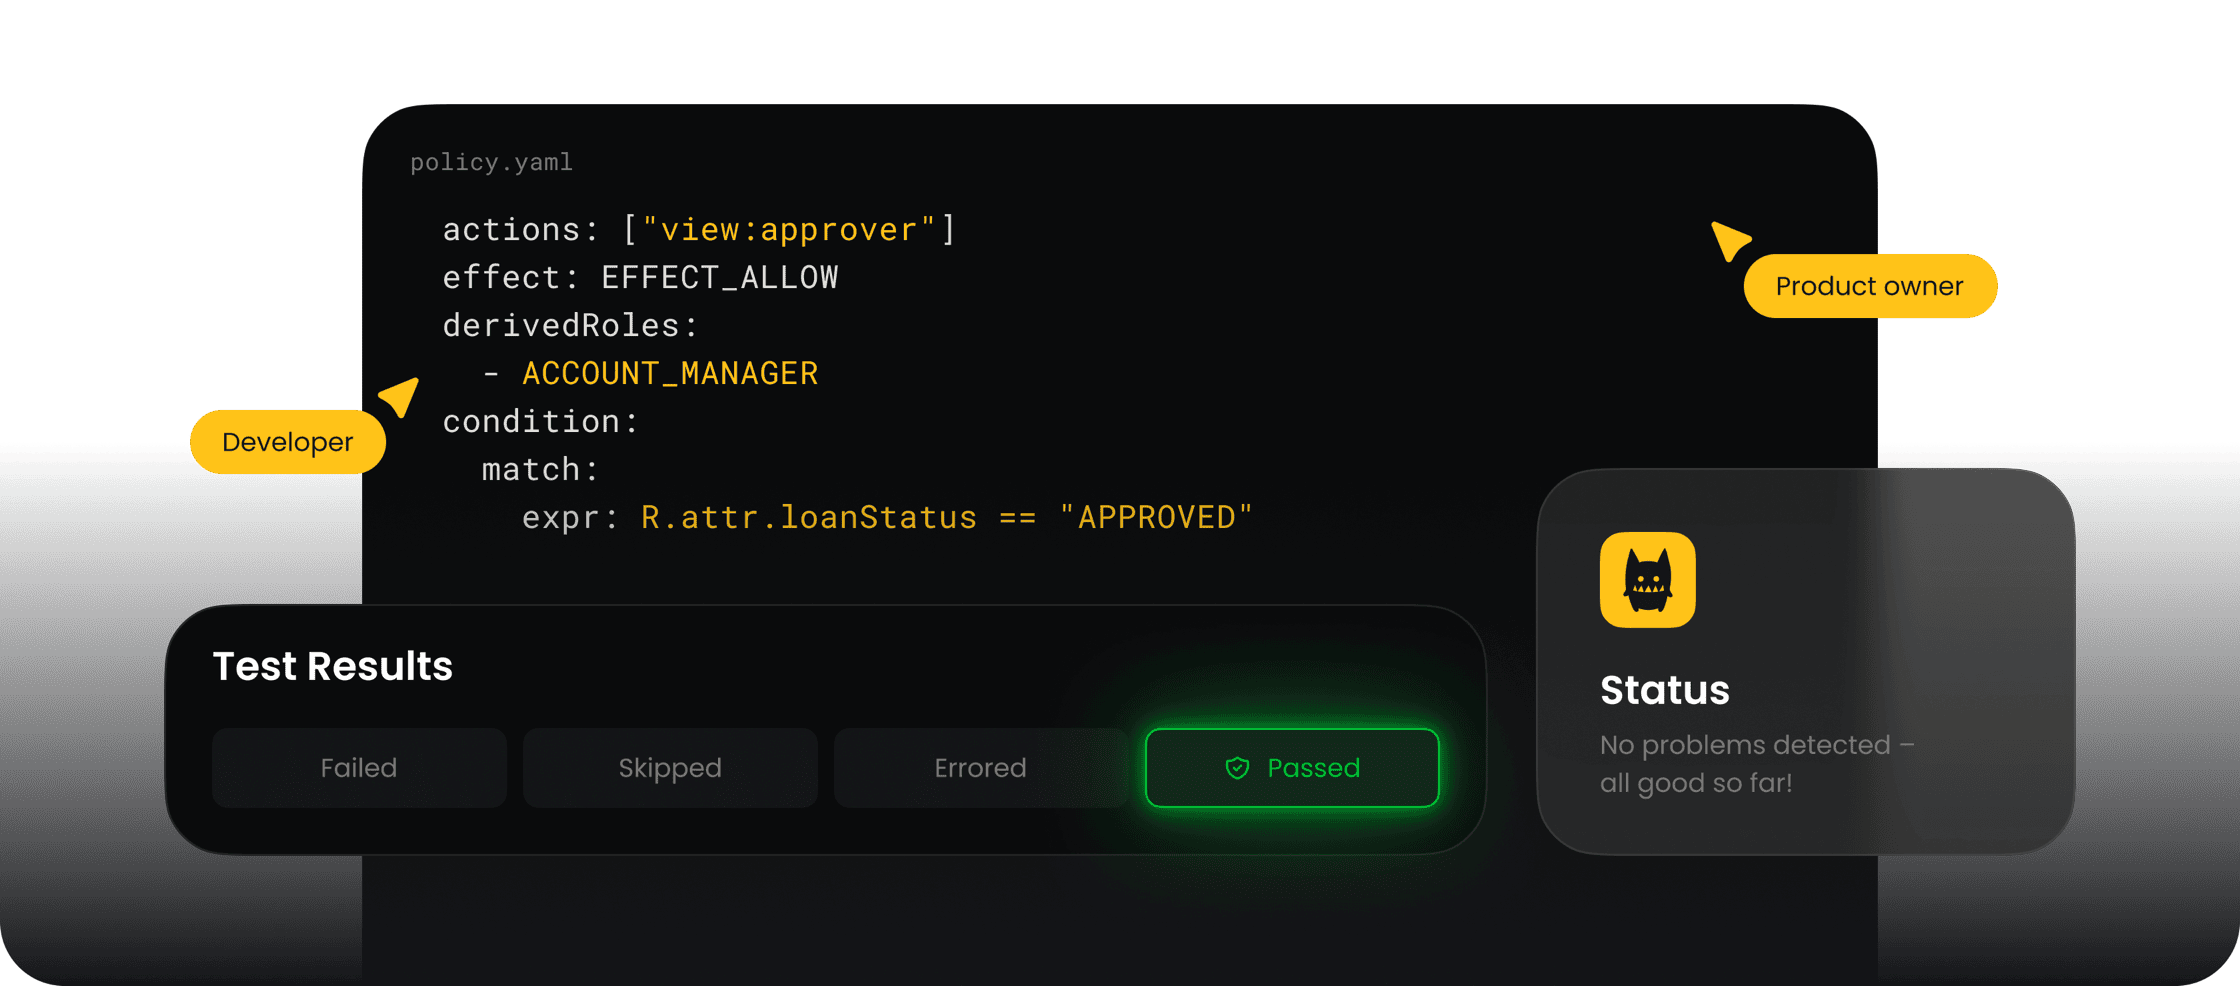The width and height of the screenshot is (2240, 986).
Task: Click the Cerbos mascot icon on Status card
Action: [1648, 580]
